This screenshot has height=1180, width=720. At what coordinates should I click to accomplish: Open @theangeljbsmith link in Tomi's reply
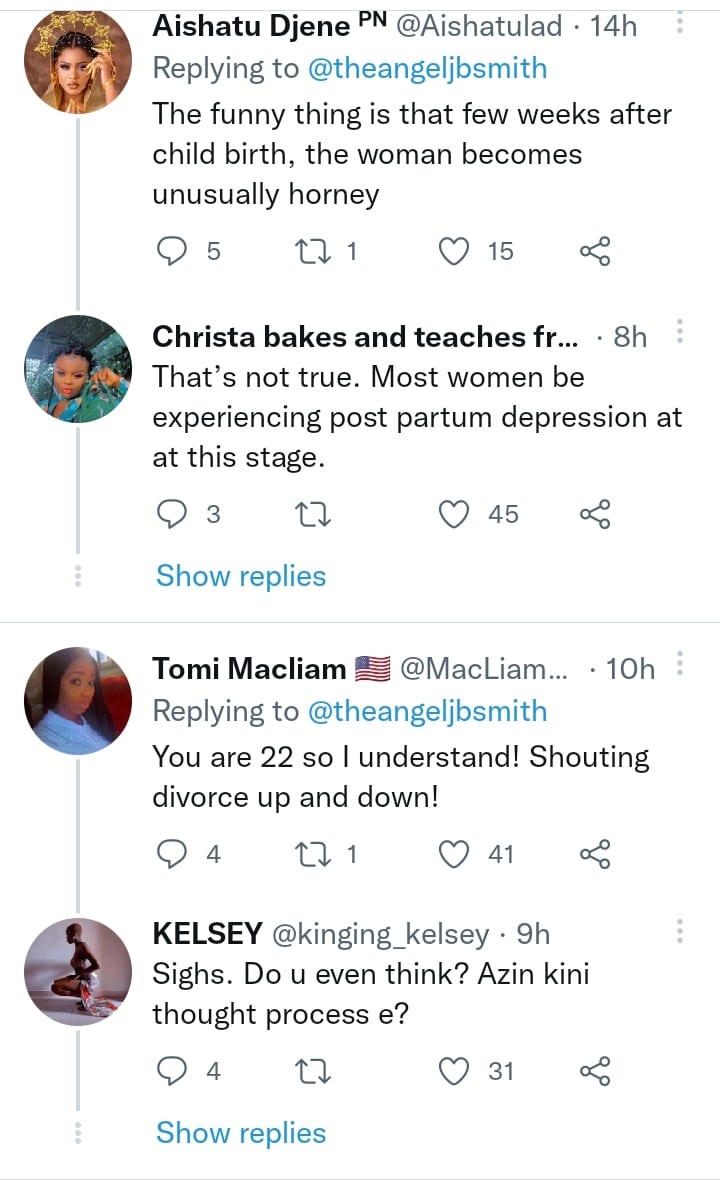tap(428, 711)
